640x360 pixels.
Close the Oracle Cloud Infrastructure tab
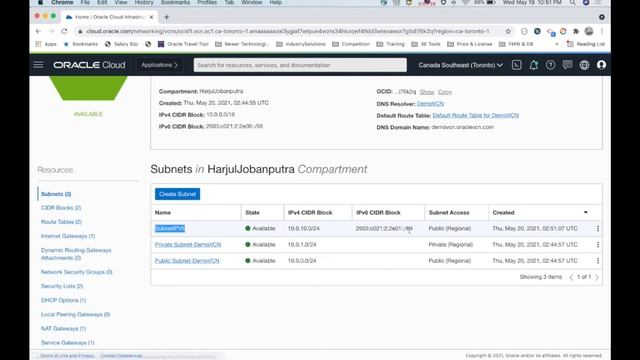[x=151, y=17]
